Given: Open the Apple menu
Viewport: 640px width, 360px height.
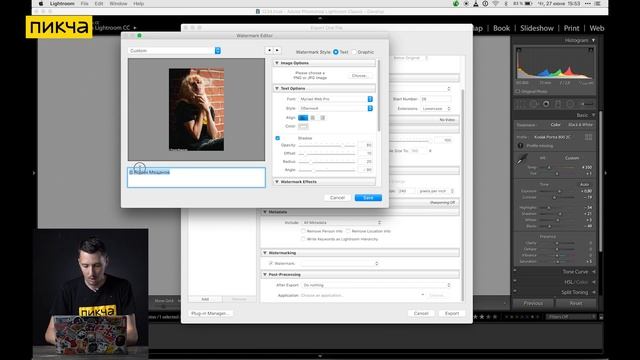Looking at the screenshot, I should [40, 4].
